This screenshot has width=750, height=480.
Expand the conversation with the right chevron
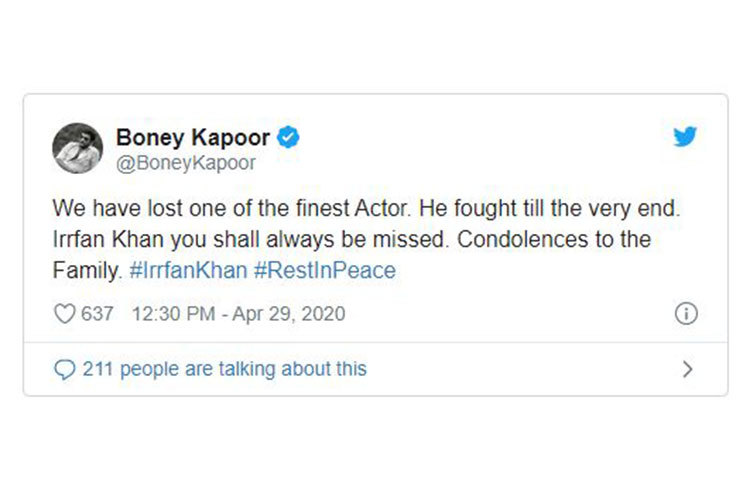(x=687, y=369)
